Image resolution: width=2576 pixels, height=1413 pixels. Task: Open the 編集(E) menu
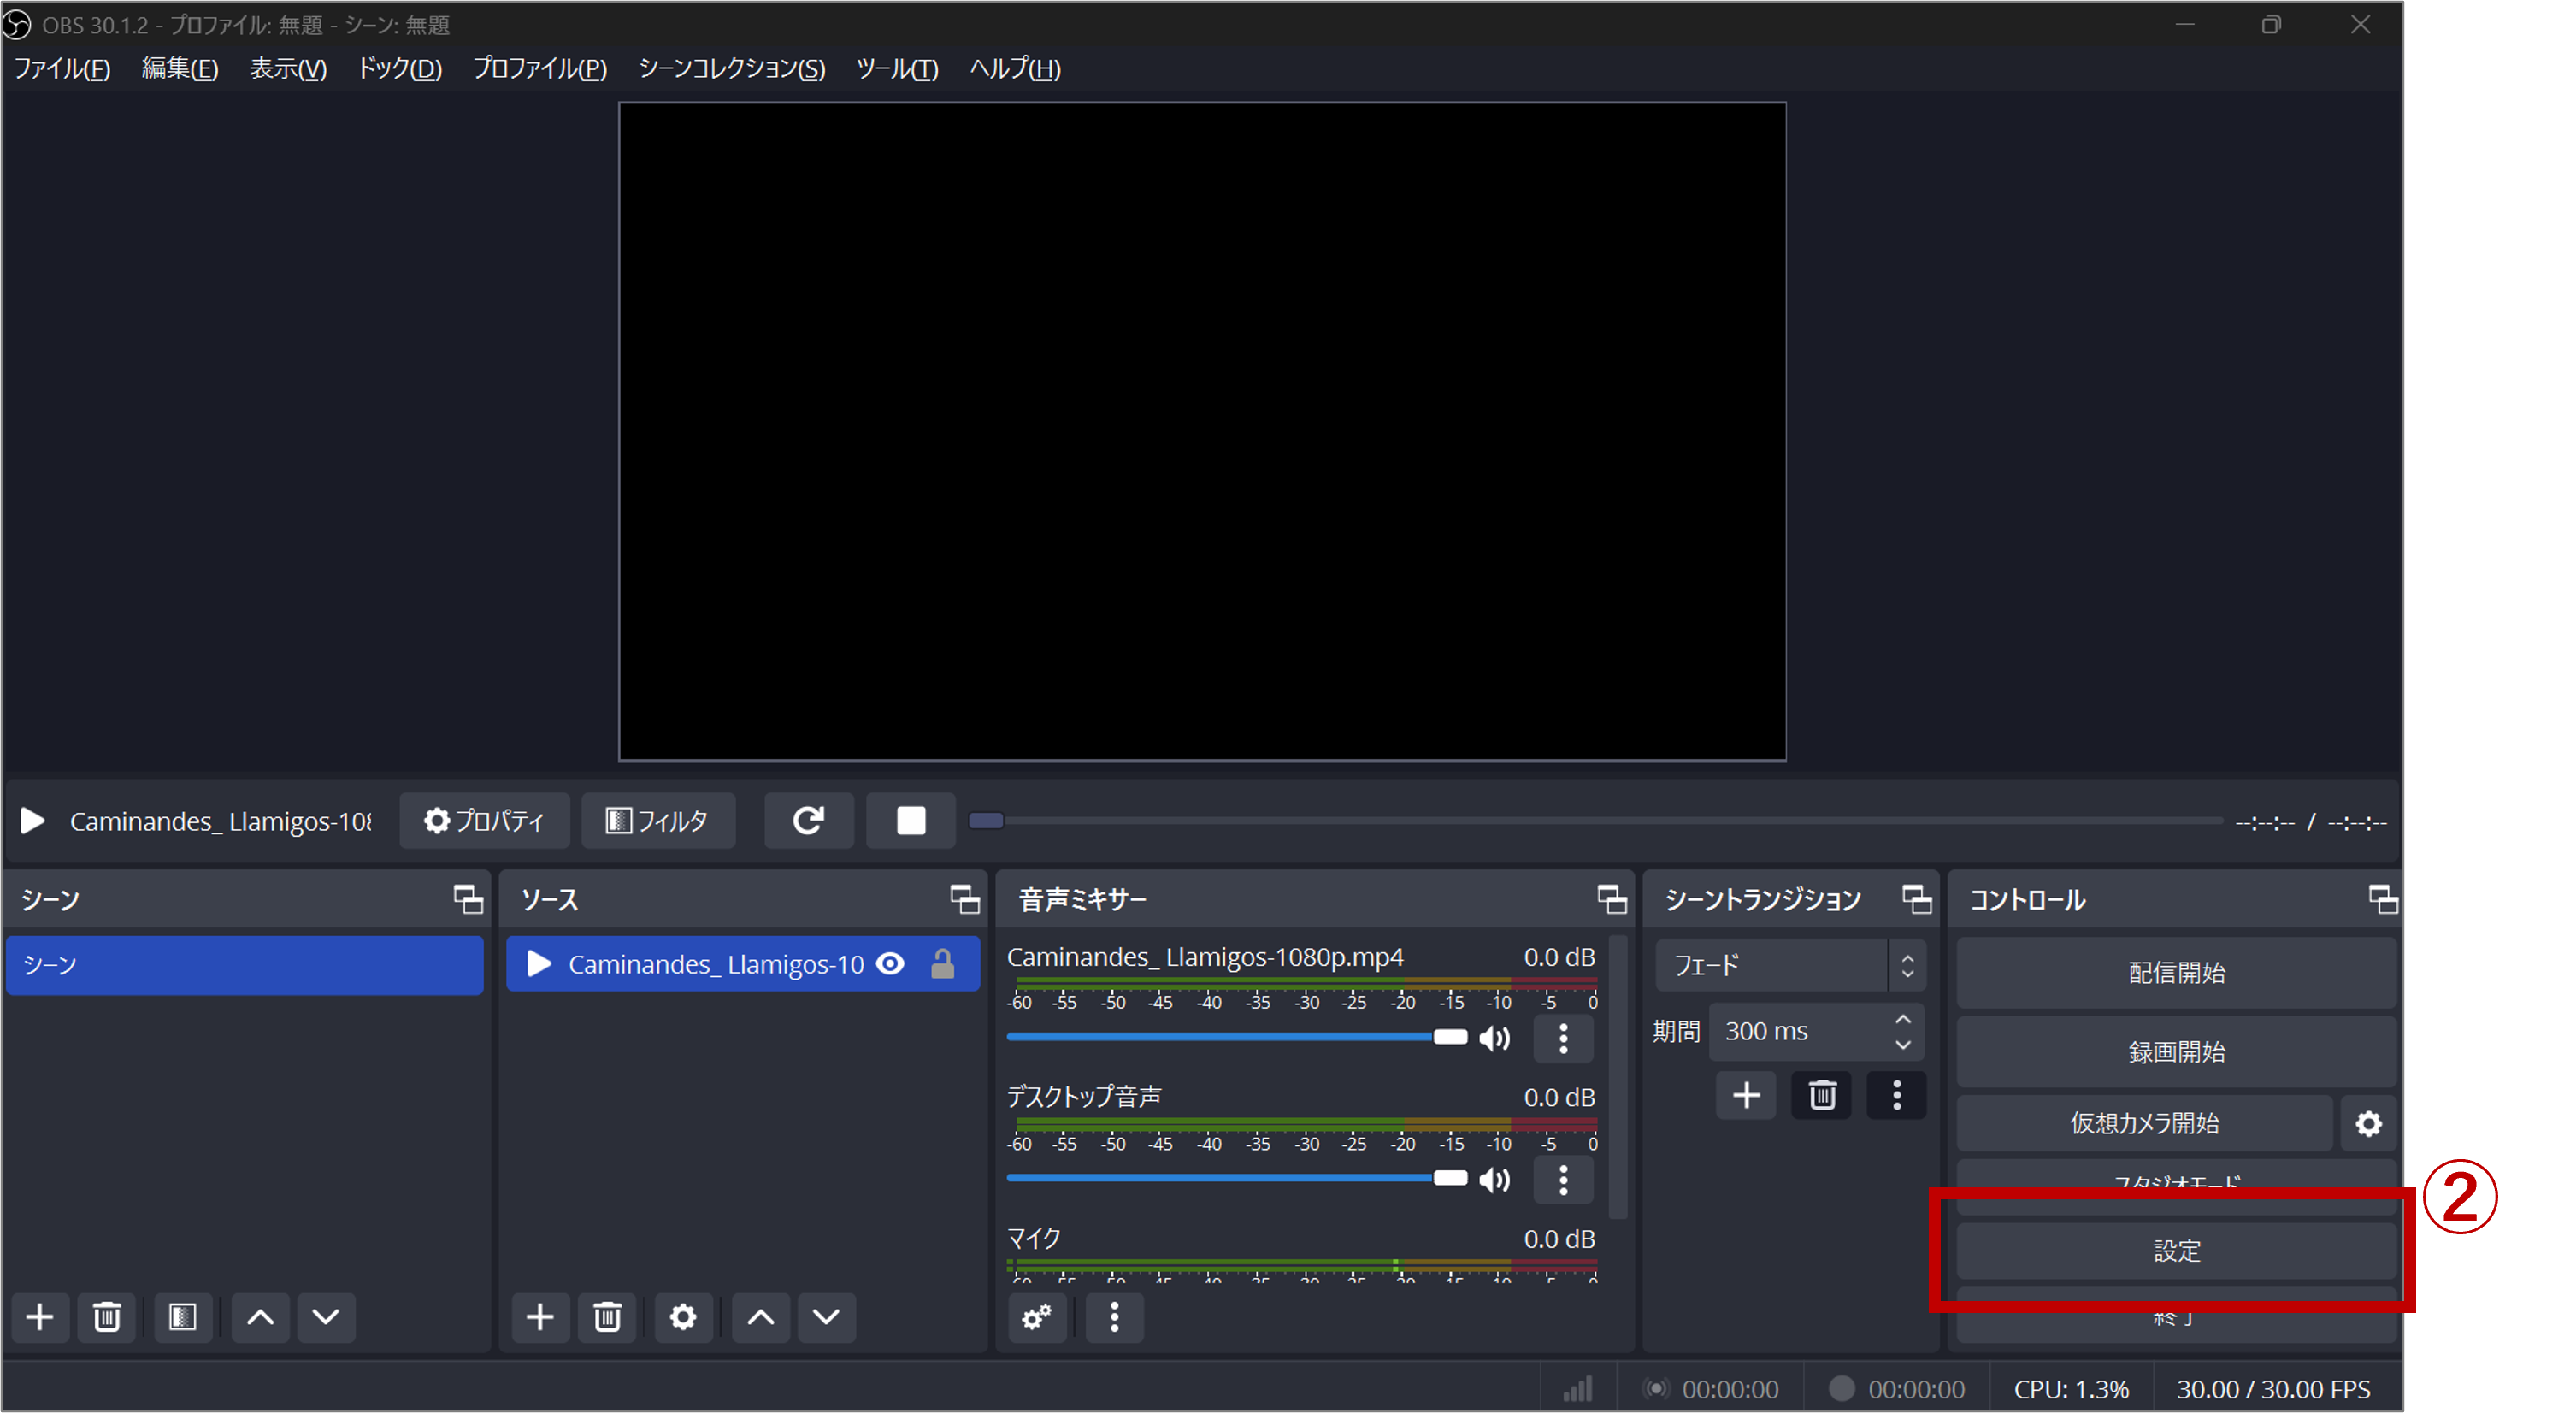[179, 69]
